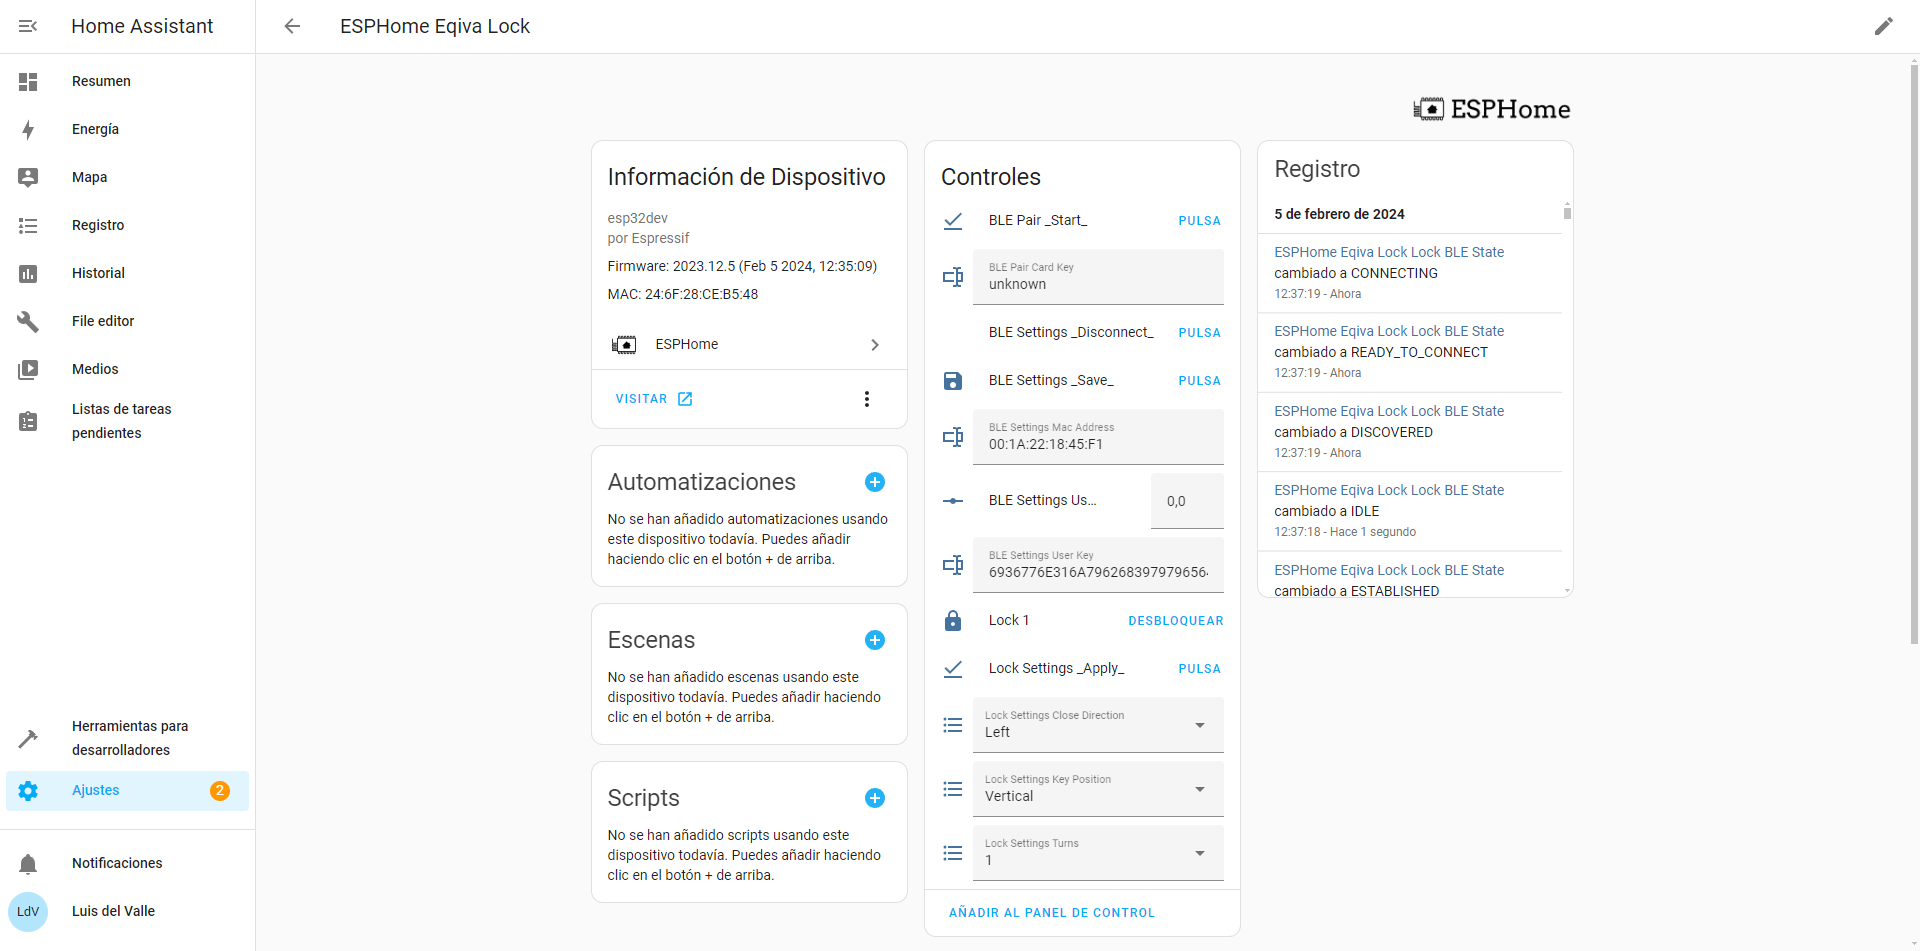Click the main page vertical scrollbar
1920x951 pixels.
tap(1914, 352)
